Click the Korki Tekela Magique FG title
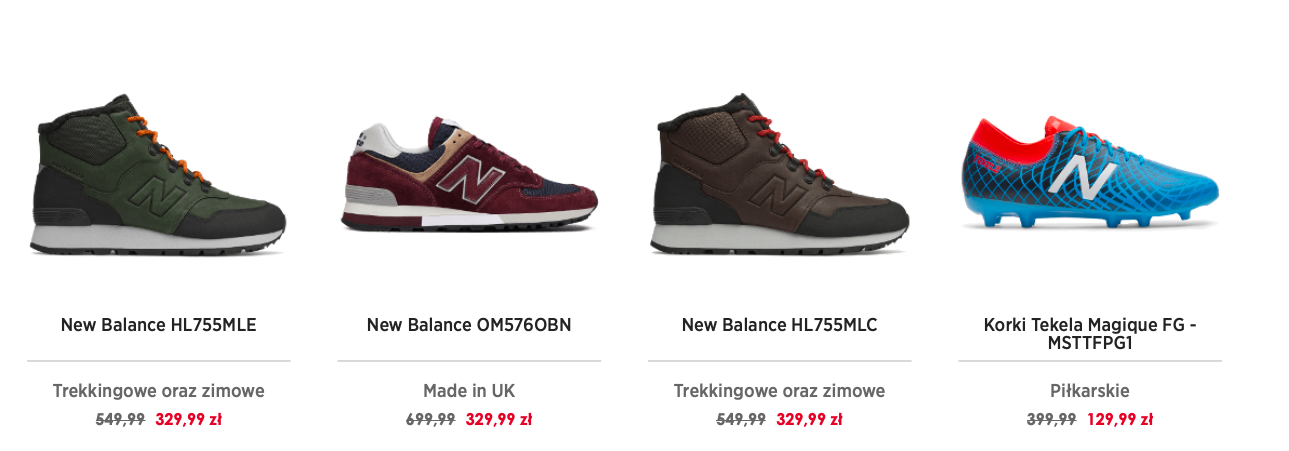 1090,334
